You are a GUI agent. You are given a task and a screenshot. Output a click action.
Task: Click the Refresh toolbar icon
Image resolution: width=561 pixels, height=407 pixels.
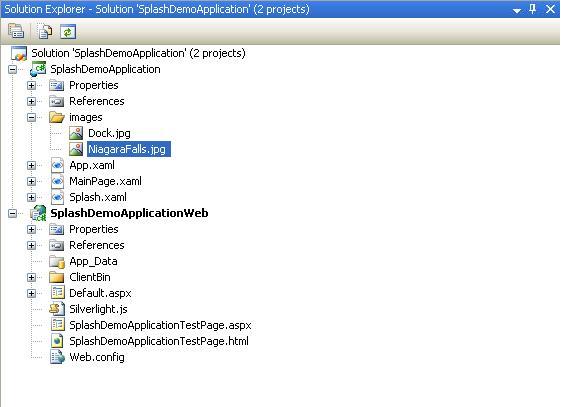[68, 31]
